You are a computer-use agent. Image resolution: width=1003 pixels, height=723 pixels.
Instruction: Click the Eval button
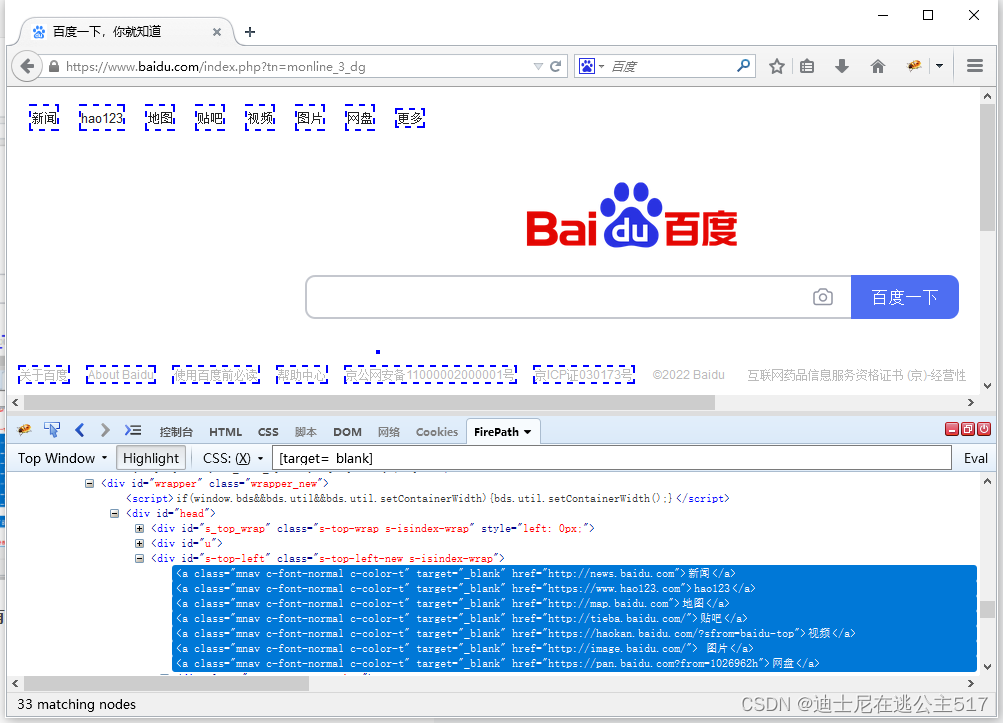pyautogui.click(x=975, y=458)
